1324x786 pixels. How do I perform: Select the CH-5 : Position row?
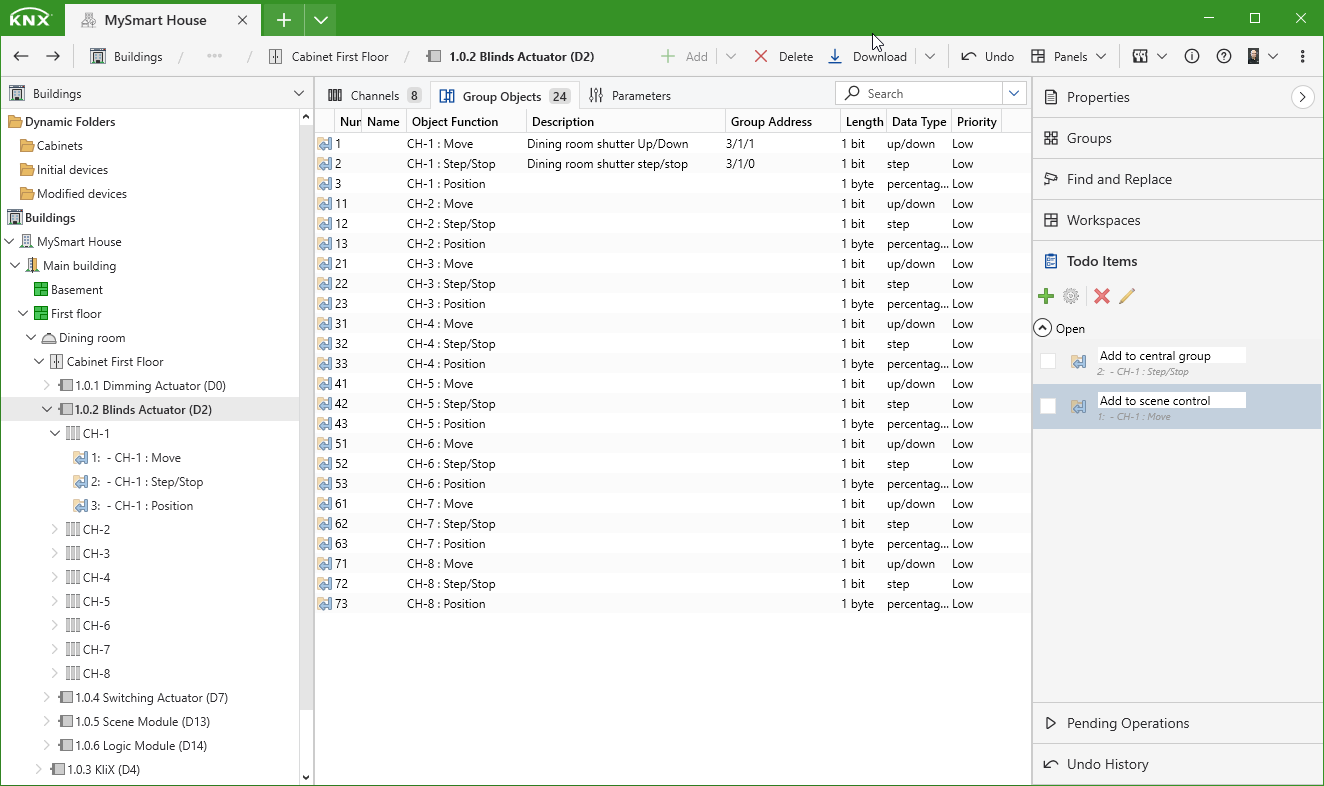tap(672, 424)
